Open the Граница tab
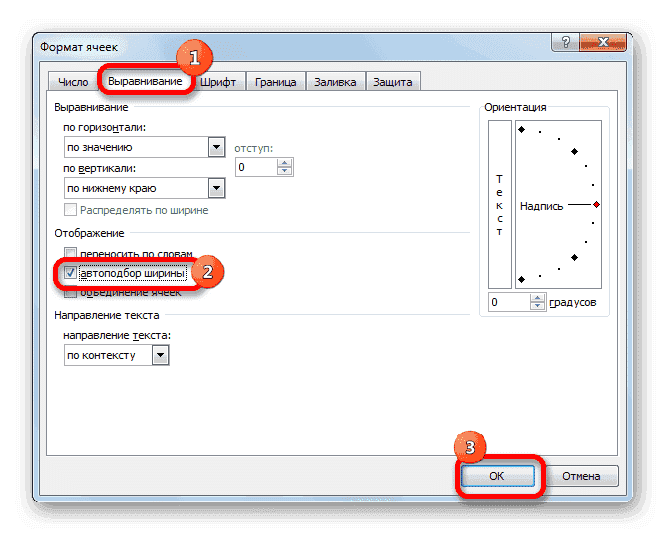 point(275,82)
